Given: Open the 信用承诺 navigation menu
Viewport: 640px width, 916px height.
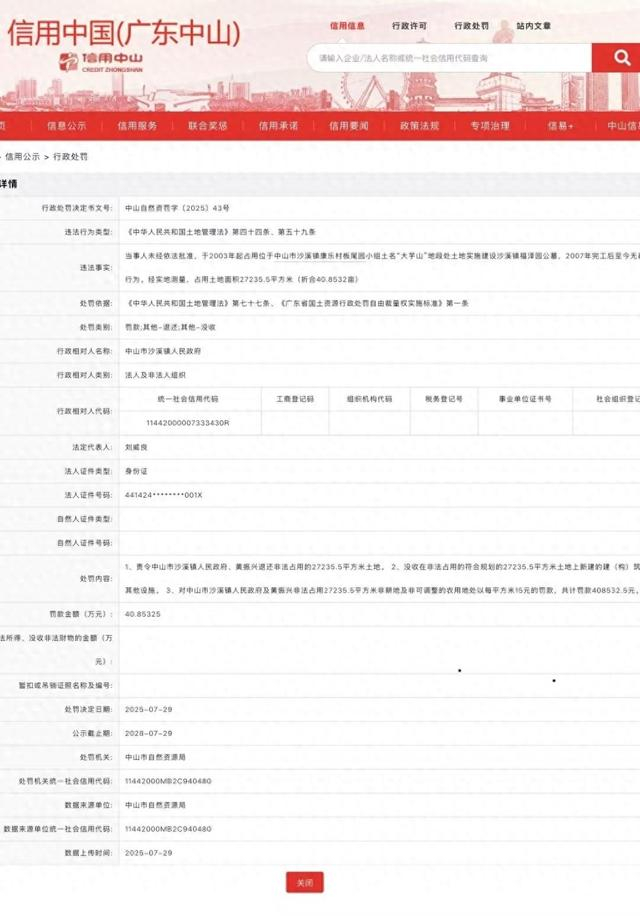Looking at the screenshot, I should coord(278,126).
